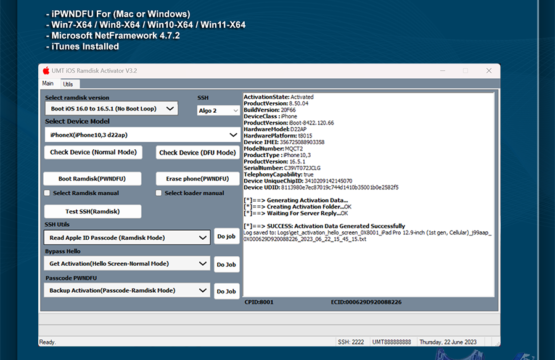Switch to the Utils tab
The height and width of the screenshot is (360, 555).
tap(68, 84)
